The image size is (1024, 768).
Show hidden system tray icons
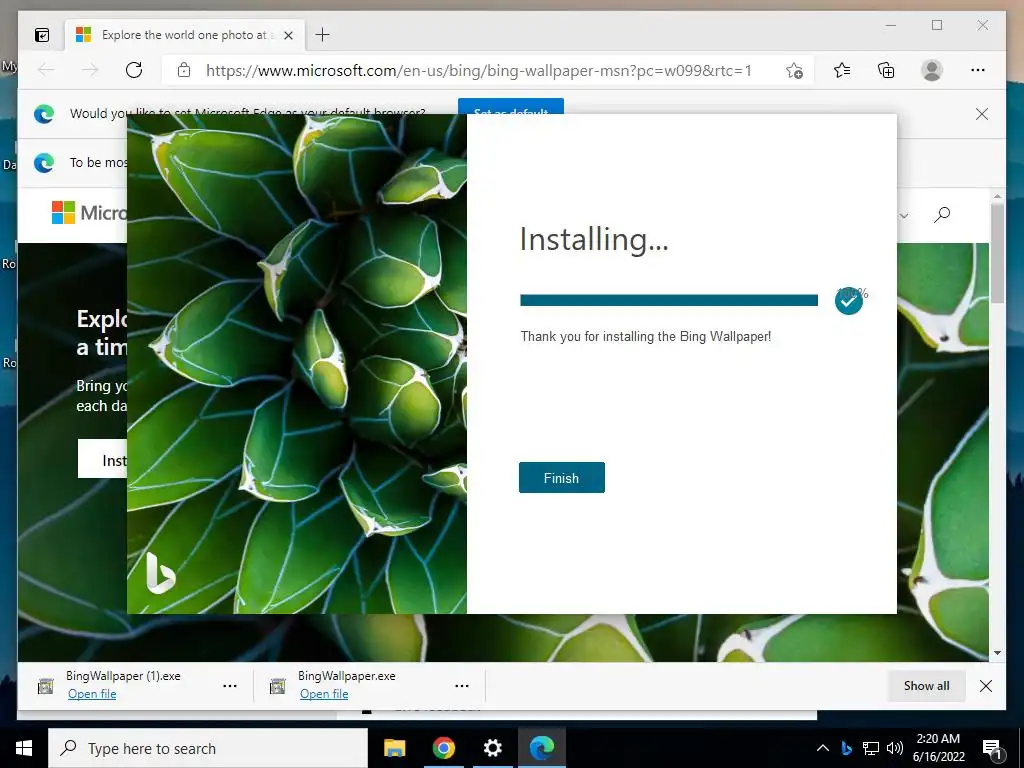[823, 748]
